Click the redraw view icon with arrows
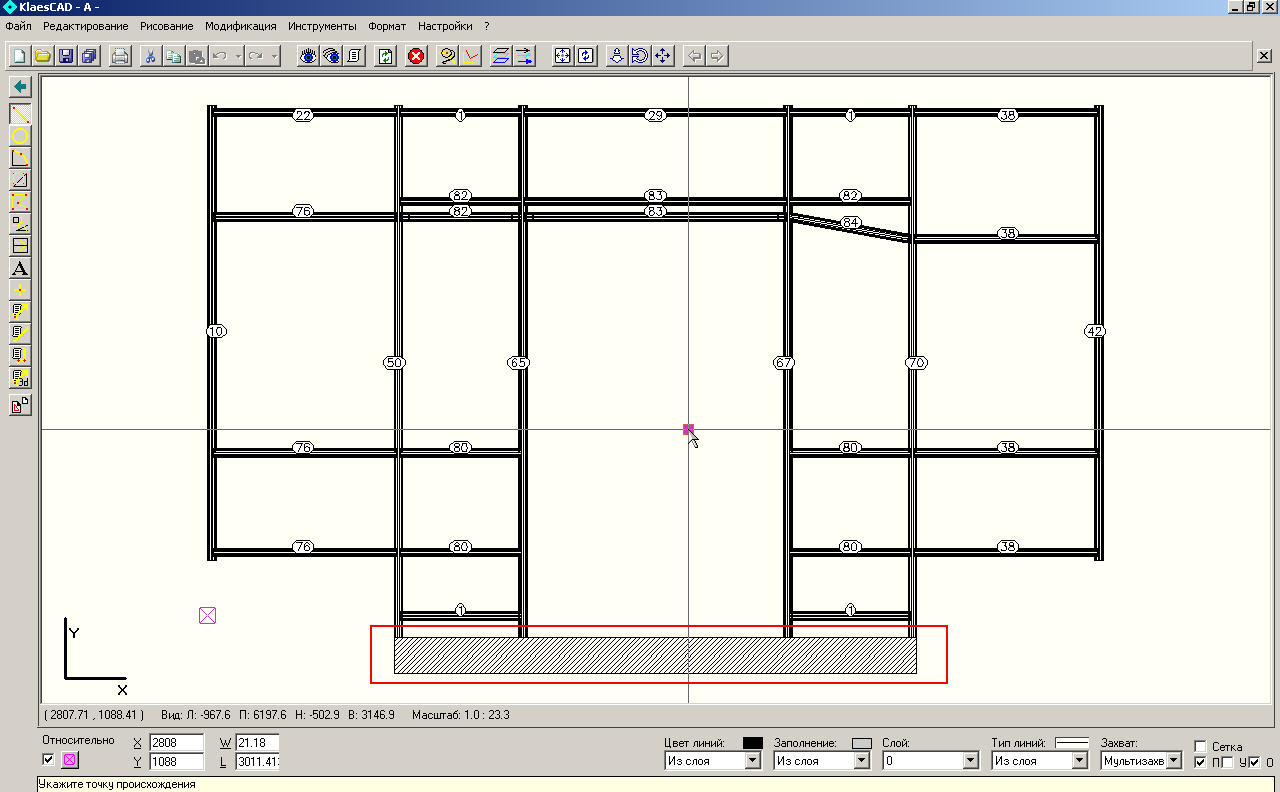 [586, 56]
